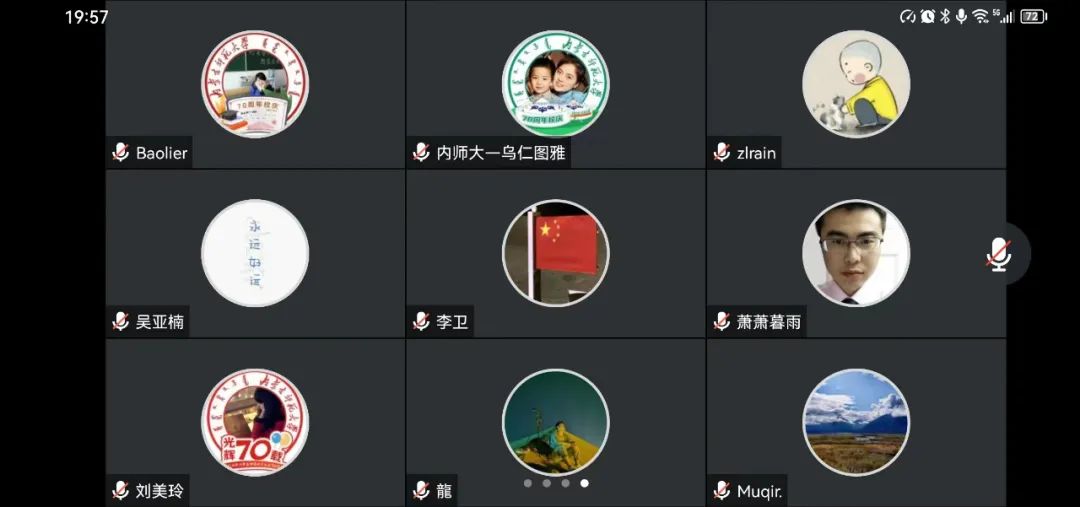Click muted mic icon next to 龍
This screenshot has height=507, width=1080.
click(422, 490)
